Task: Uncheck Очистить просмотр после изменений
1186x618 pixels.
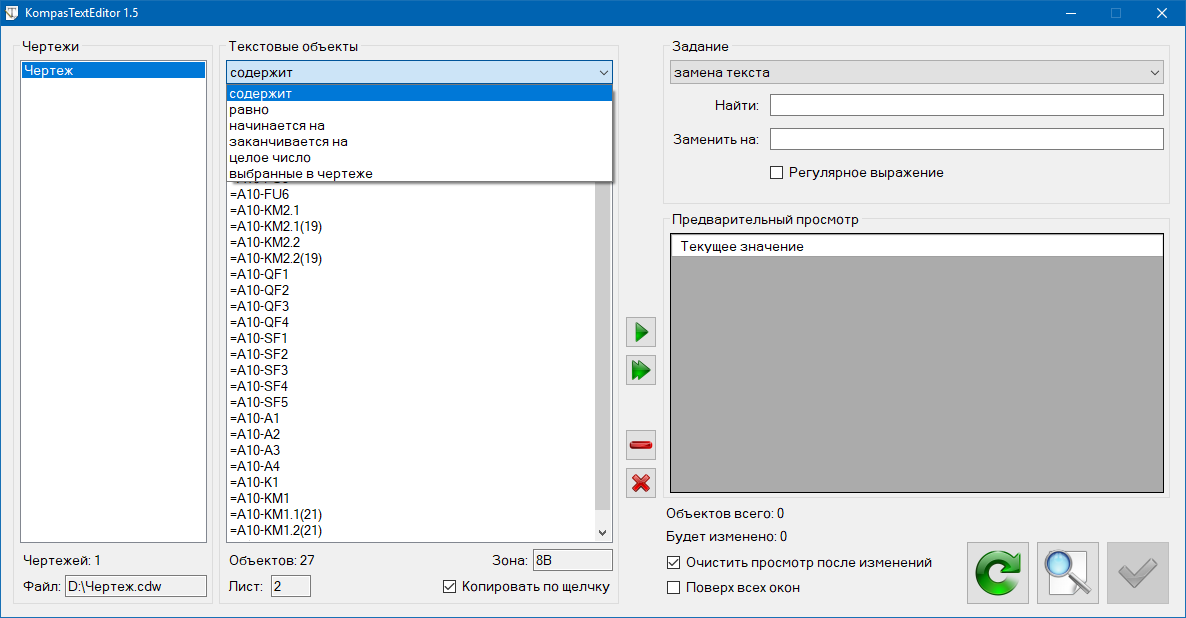Action: [674, 563]
